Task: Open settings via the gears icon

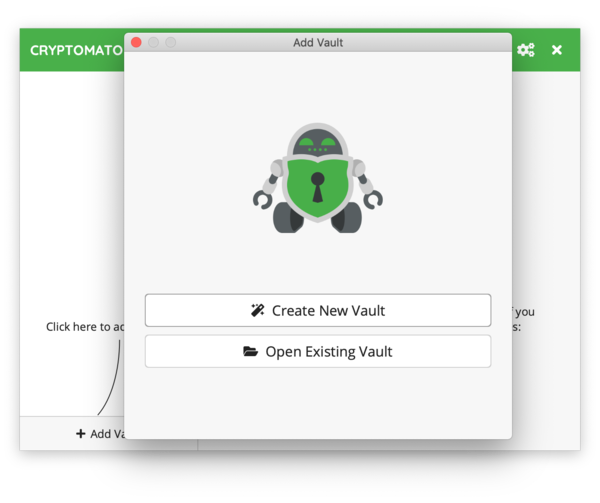Action: tap(526, 50)
